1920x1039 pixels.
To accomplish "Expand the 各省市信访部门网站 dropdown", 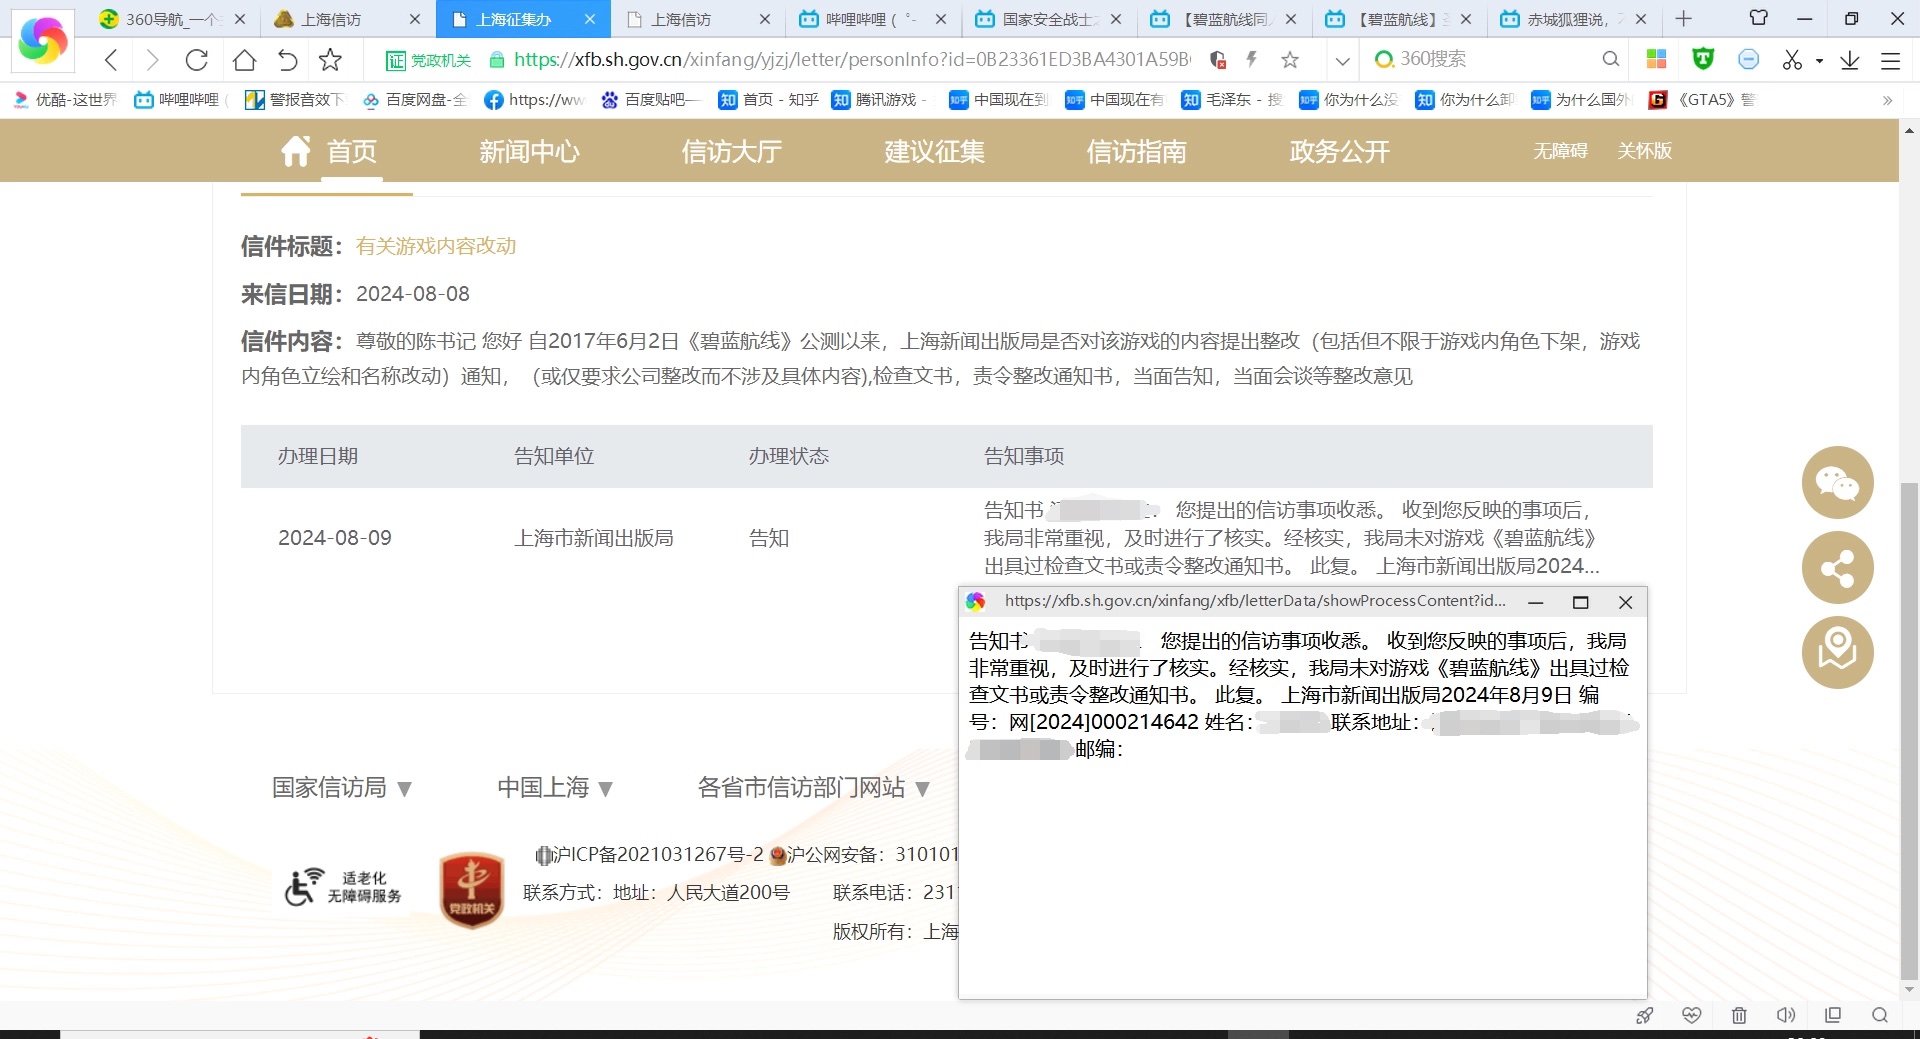I will click(814, 788).
